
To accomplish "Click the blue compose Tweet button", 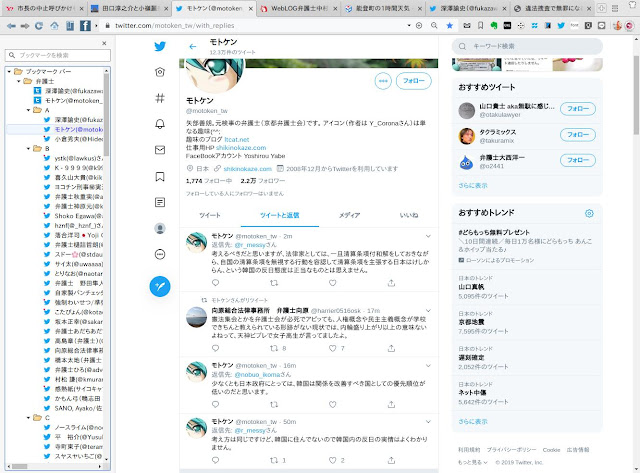I will 160,286.
